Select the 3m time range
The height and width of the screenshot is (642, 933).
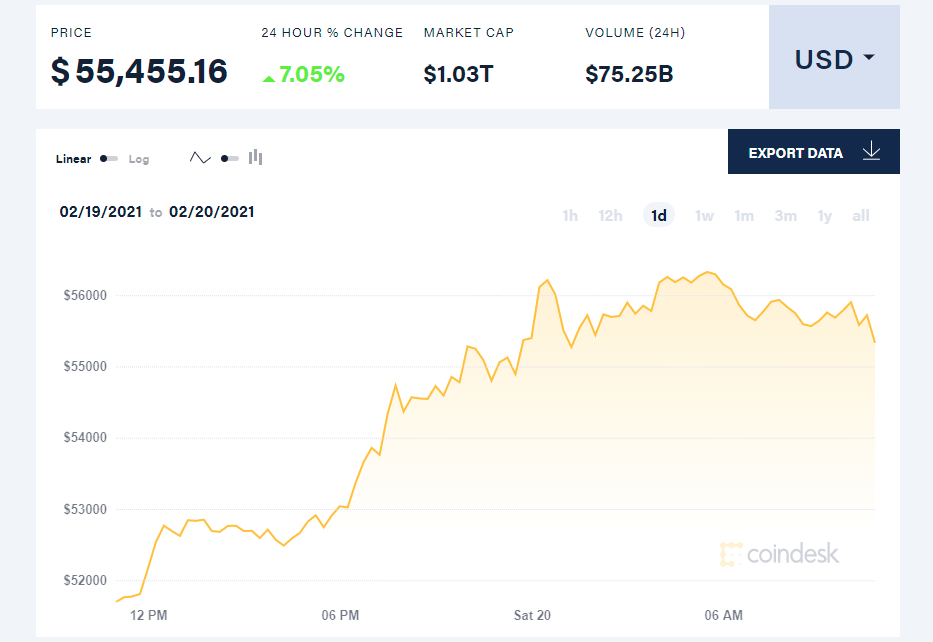[785, 216]
